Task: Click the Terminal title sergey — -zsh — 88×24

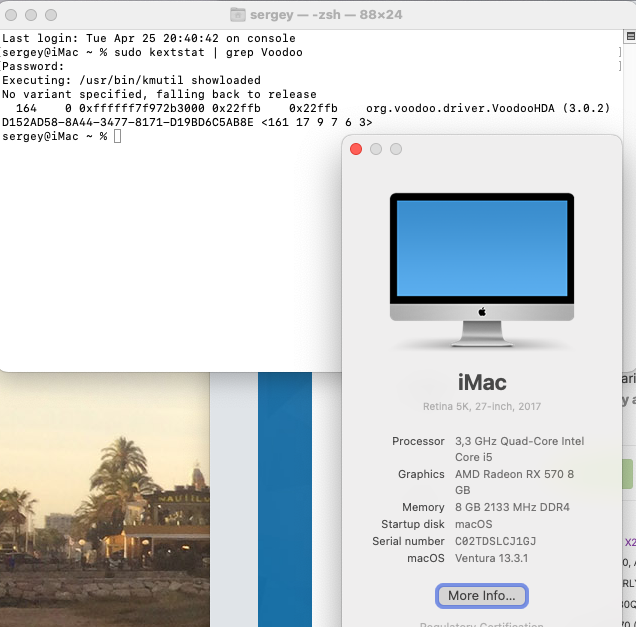Action: point(326,15)
